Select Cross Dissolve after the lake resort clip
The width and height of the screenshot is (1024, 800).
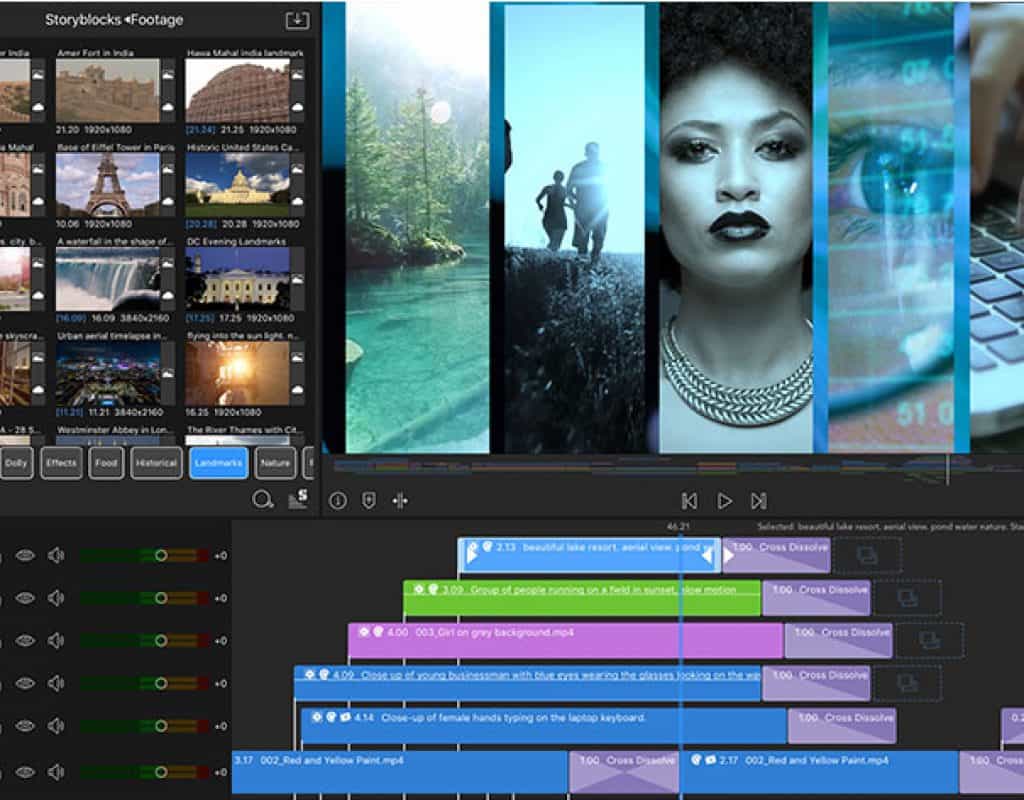coord(776,556)
